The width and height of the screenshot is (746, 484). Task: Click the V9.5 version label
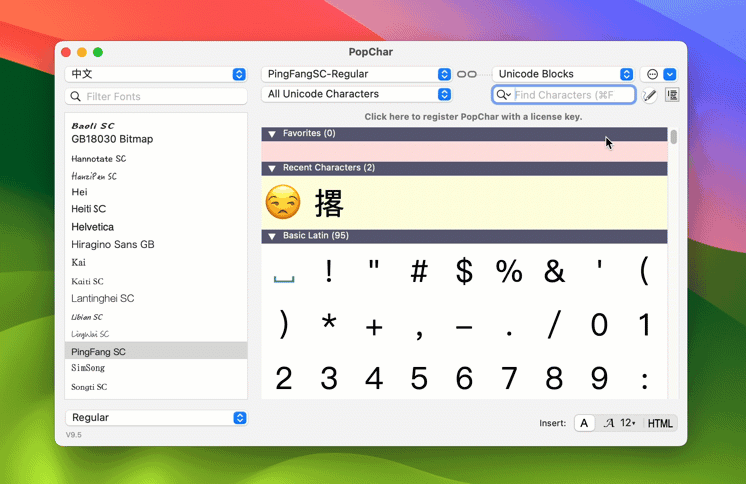click(74, 435)
